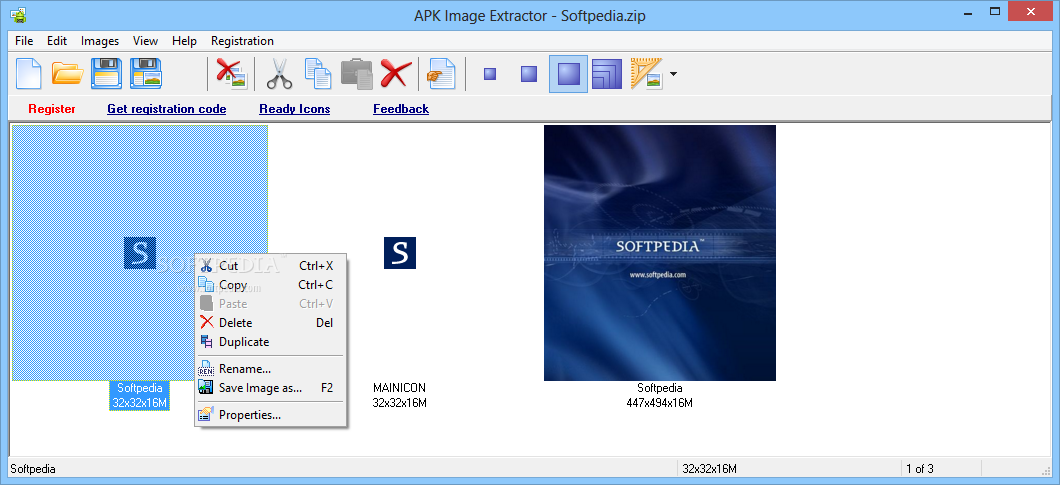The height and width of the screenshot is (485, 1060).
Task: Click the Copy documents toolbar icon
Action: 318,74
